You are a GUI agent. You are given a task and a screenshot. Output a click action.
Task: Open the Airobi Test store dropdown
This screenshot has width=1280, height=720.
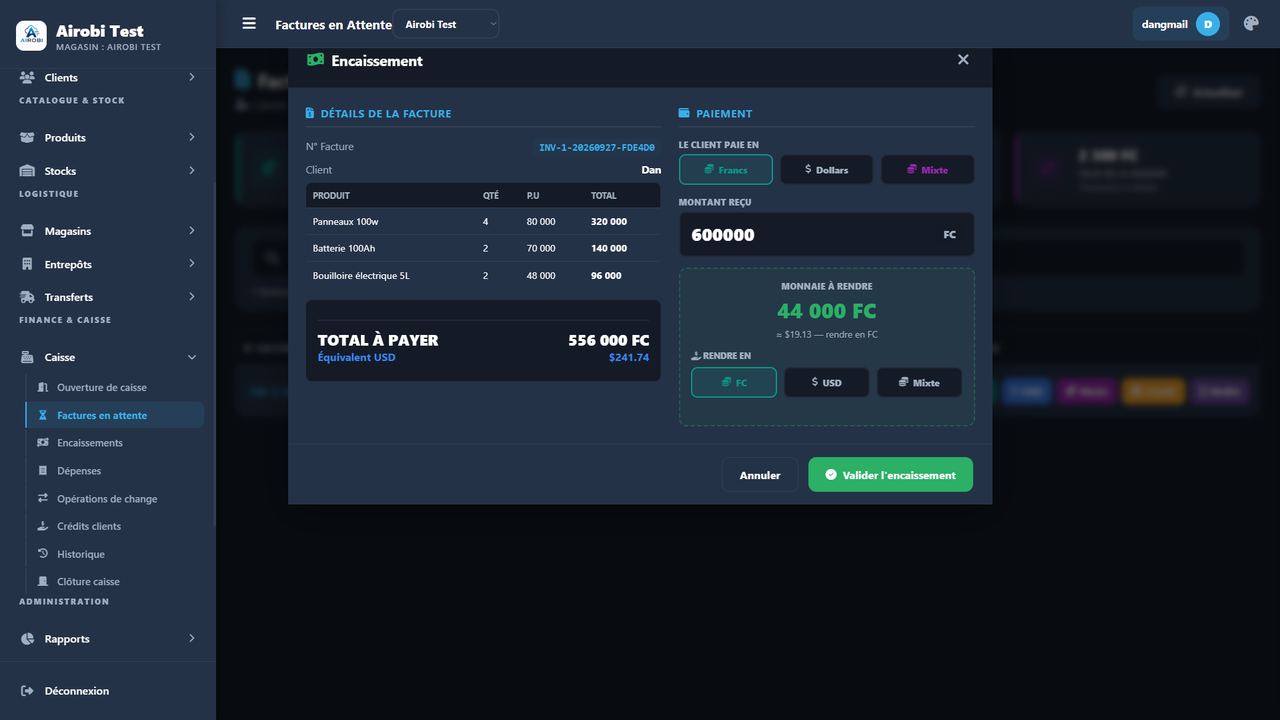tap(446, 24)
